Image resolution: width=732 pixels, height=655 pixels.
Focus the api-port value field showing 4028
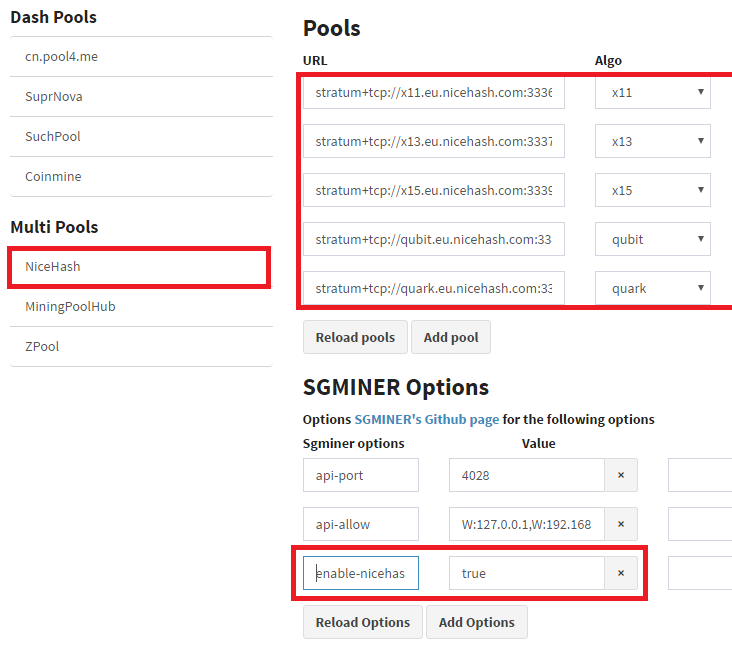[x=527, y=475]
